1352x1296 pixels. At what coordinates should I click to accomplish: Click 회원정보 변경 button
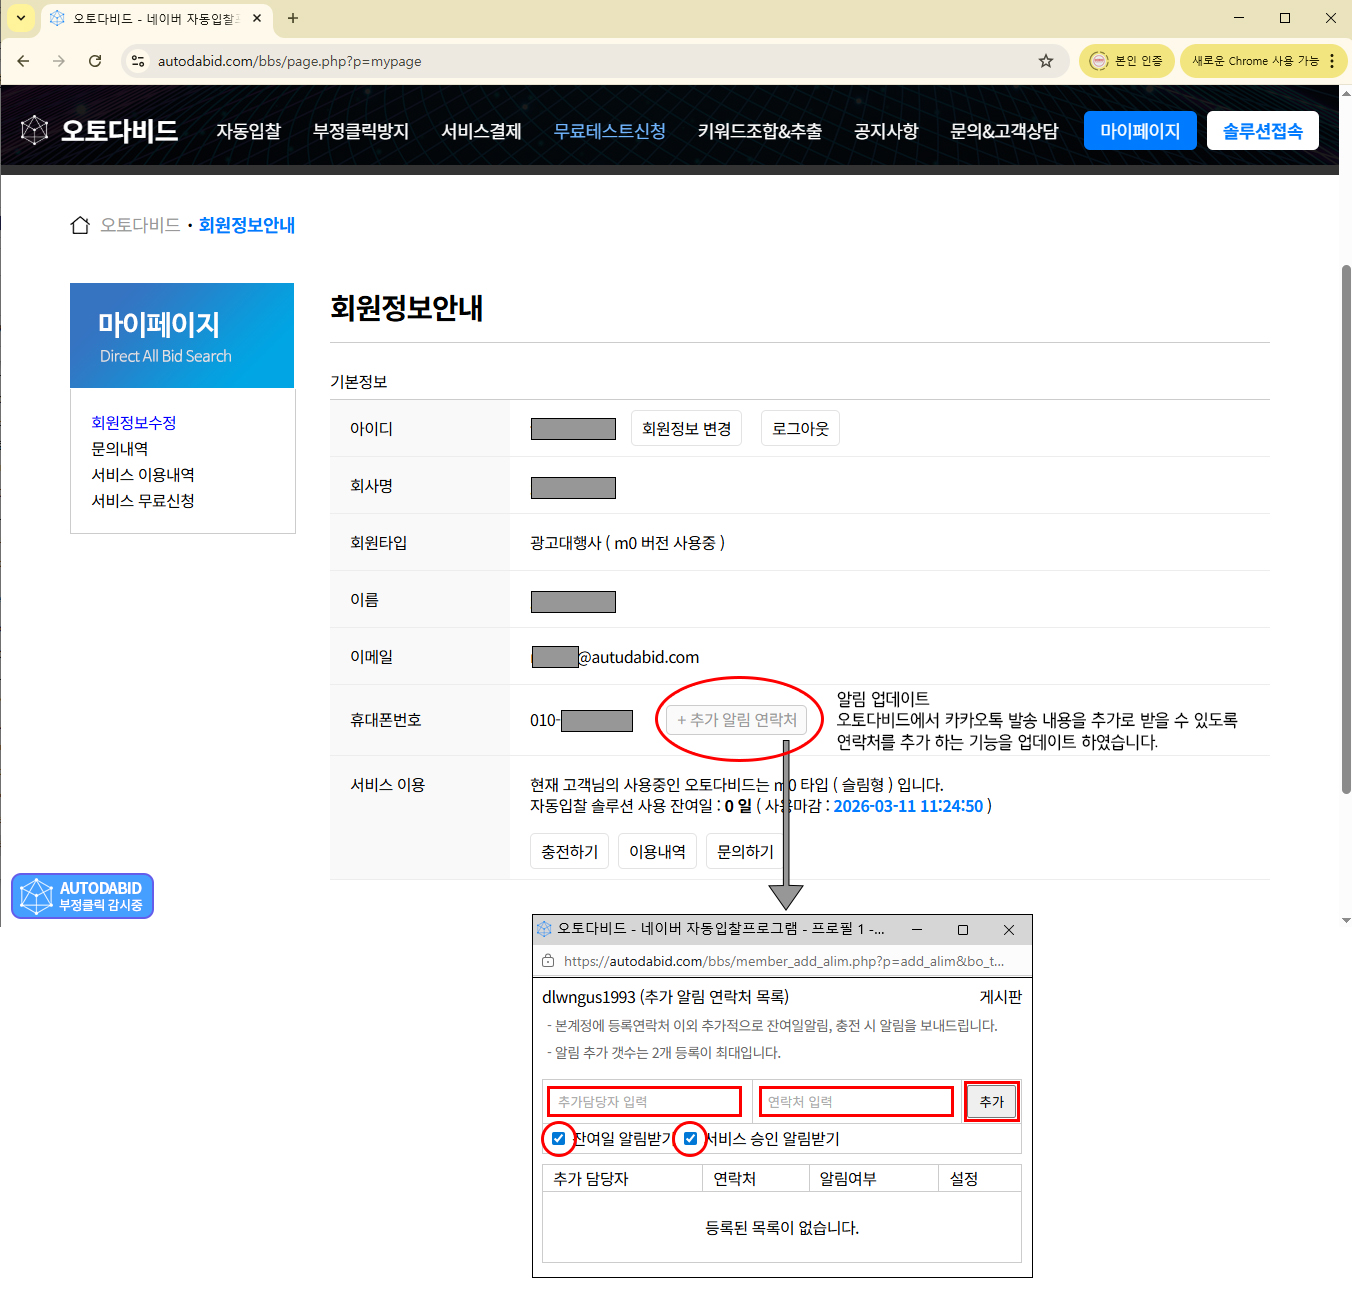click(686, 429)
